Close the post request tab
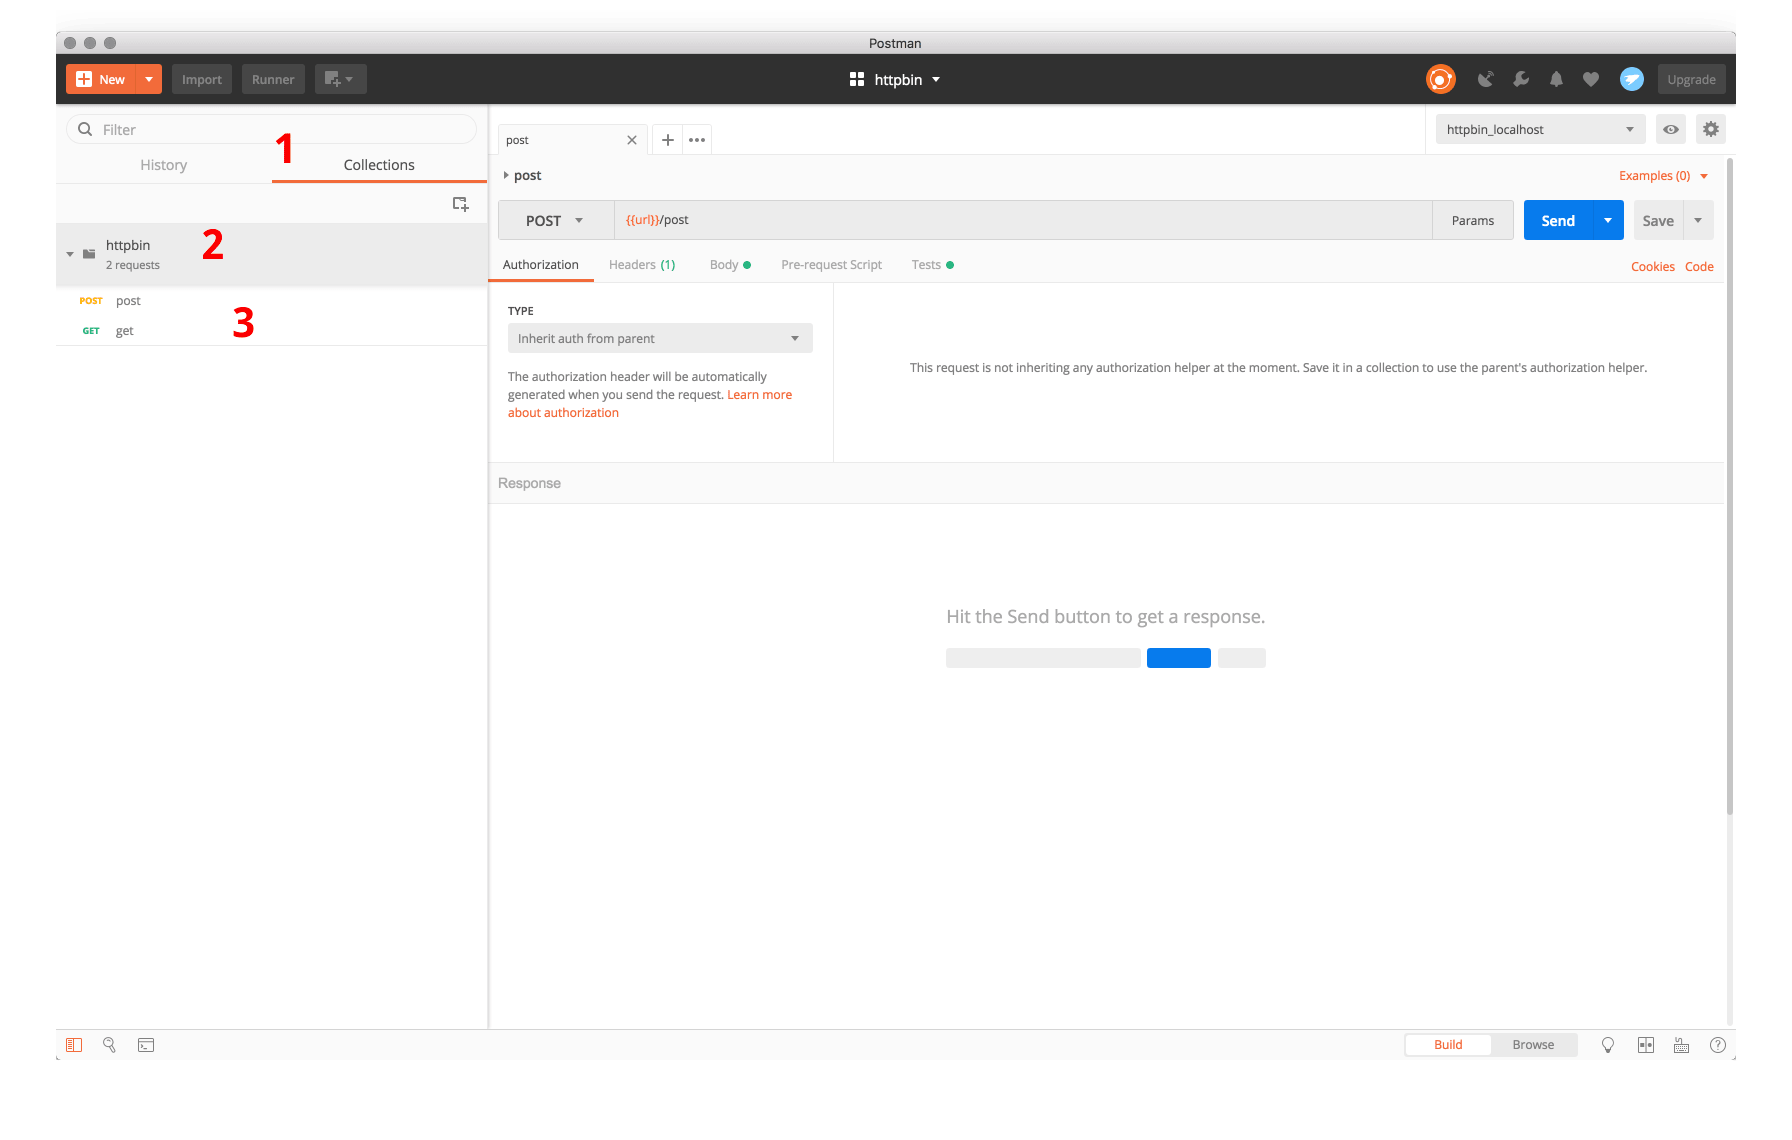The width and height of the screenshot is (1792, 1140). pos(632,140)
